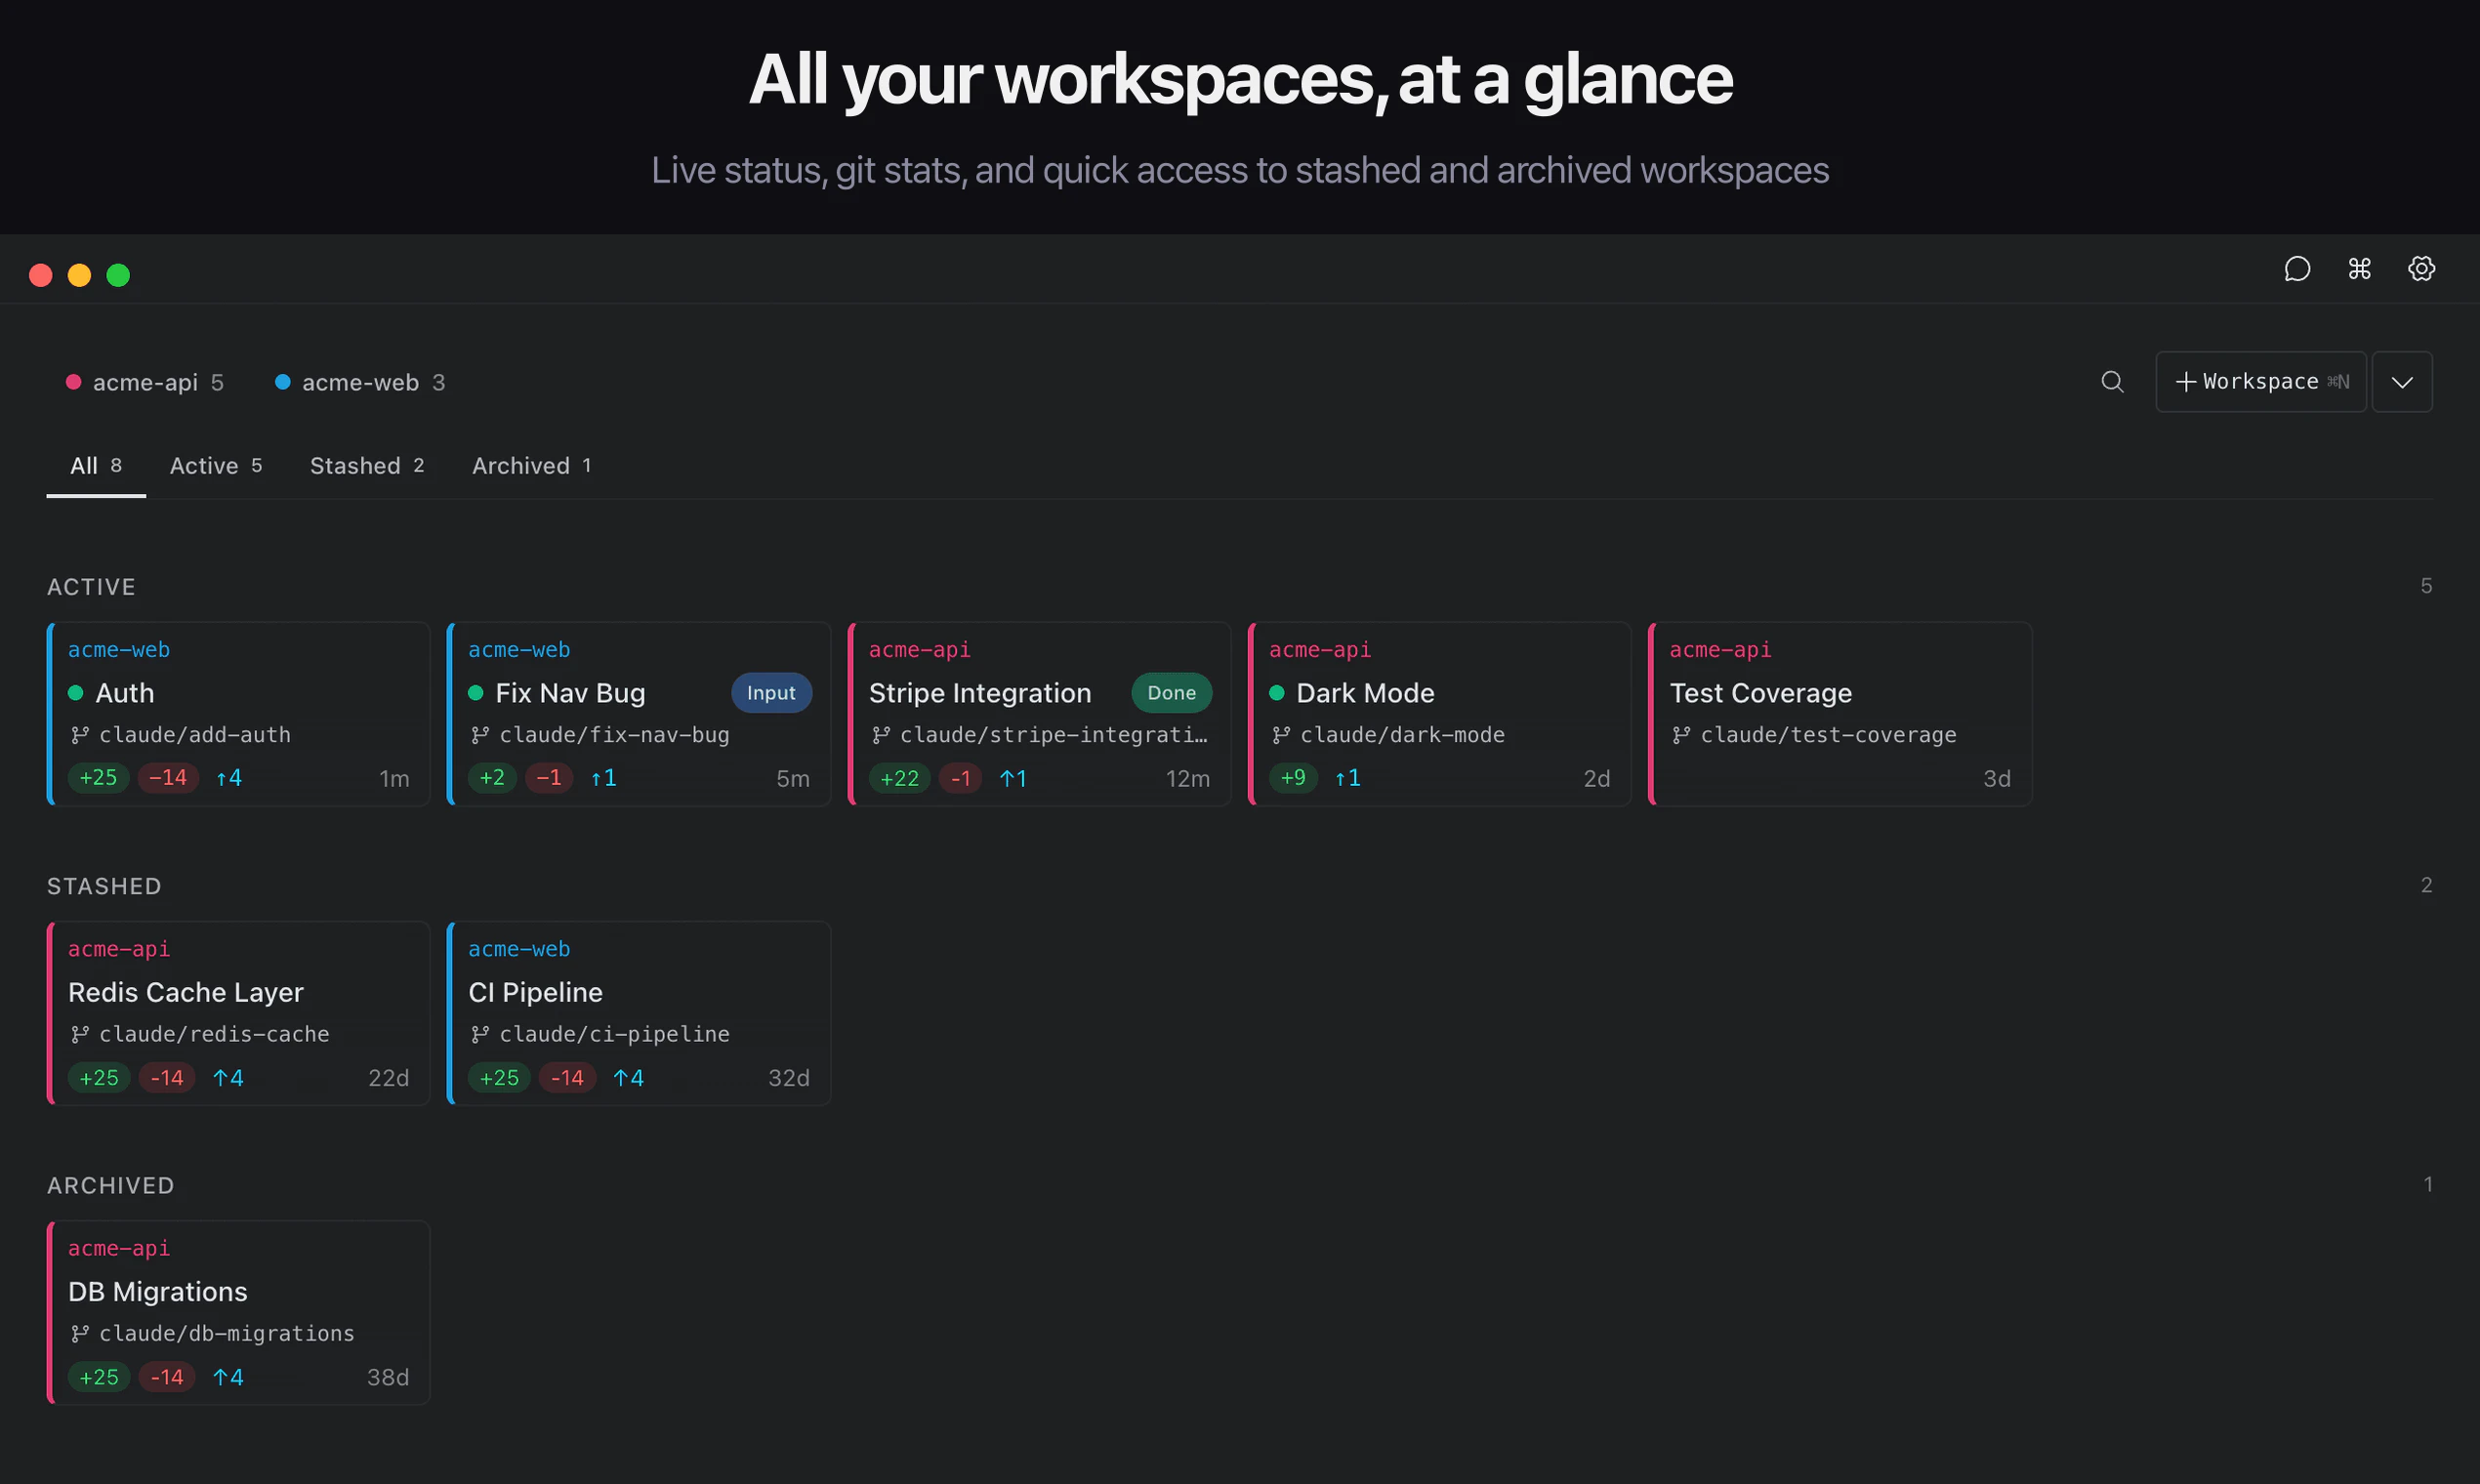This screenshot has height=1484, width=2480.
Task: Open the DB Migrations workspace card
Action: point(240,1312)
